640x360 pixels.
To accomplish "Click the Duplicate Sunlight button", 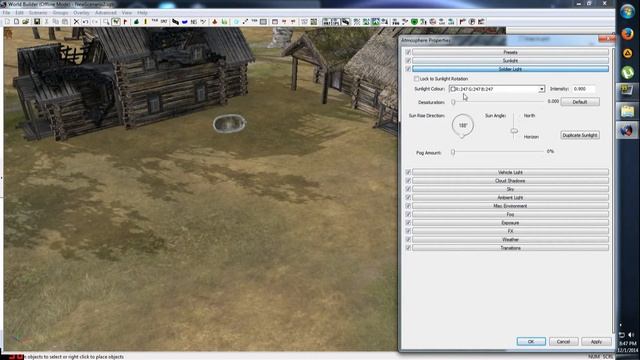I will point(580,135).
